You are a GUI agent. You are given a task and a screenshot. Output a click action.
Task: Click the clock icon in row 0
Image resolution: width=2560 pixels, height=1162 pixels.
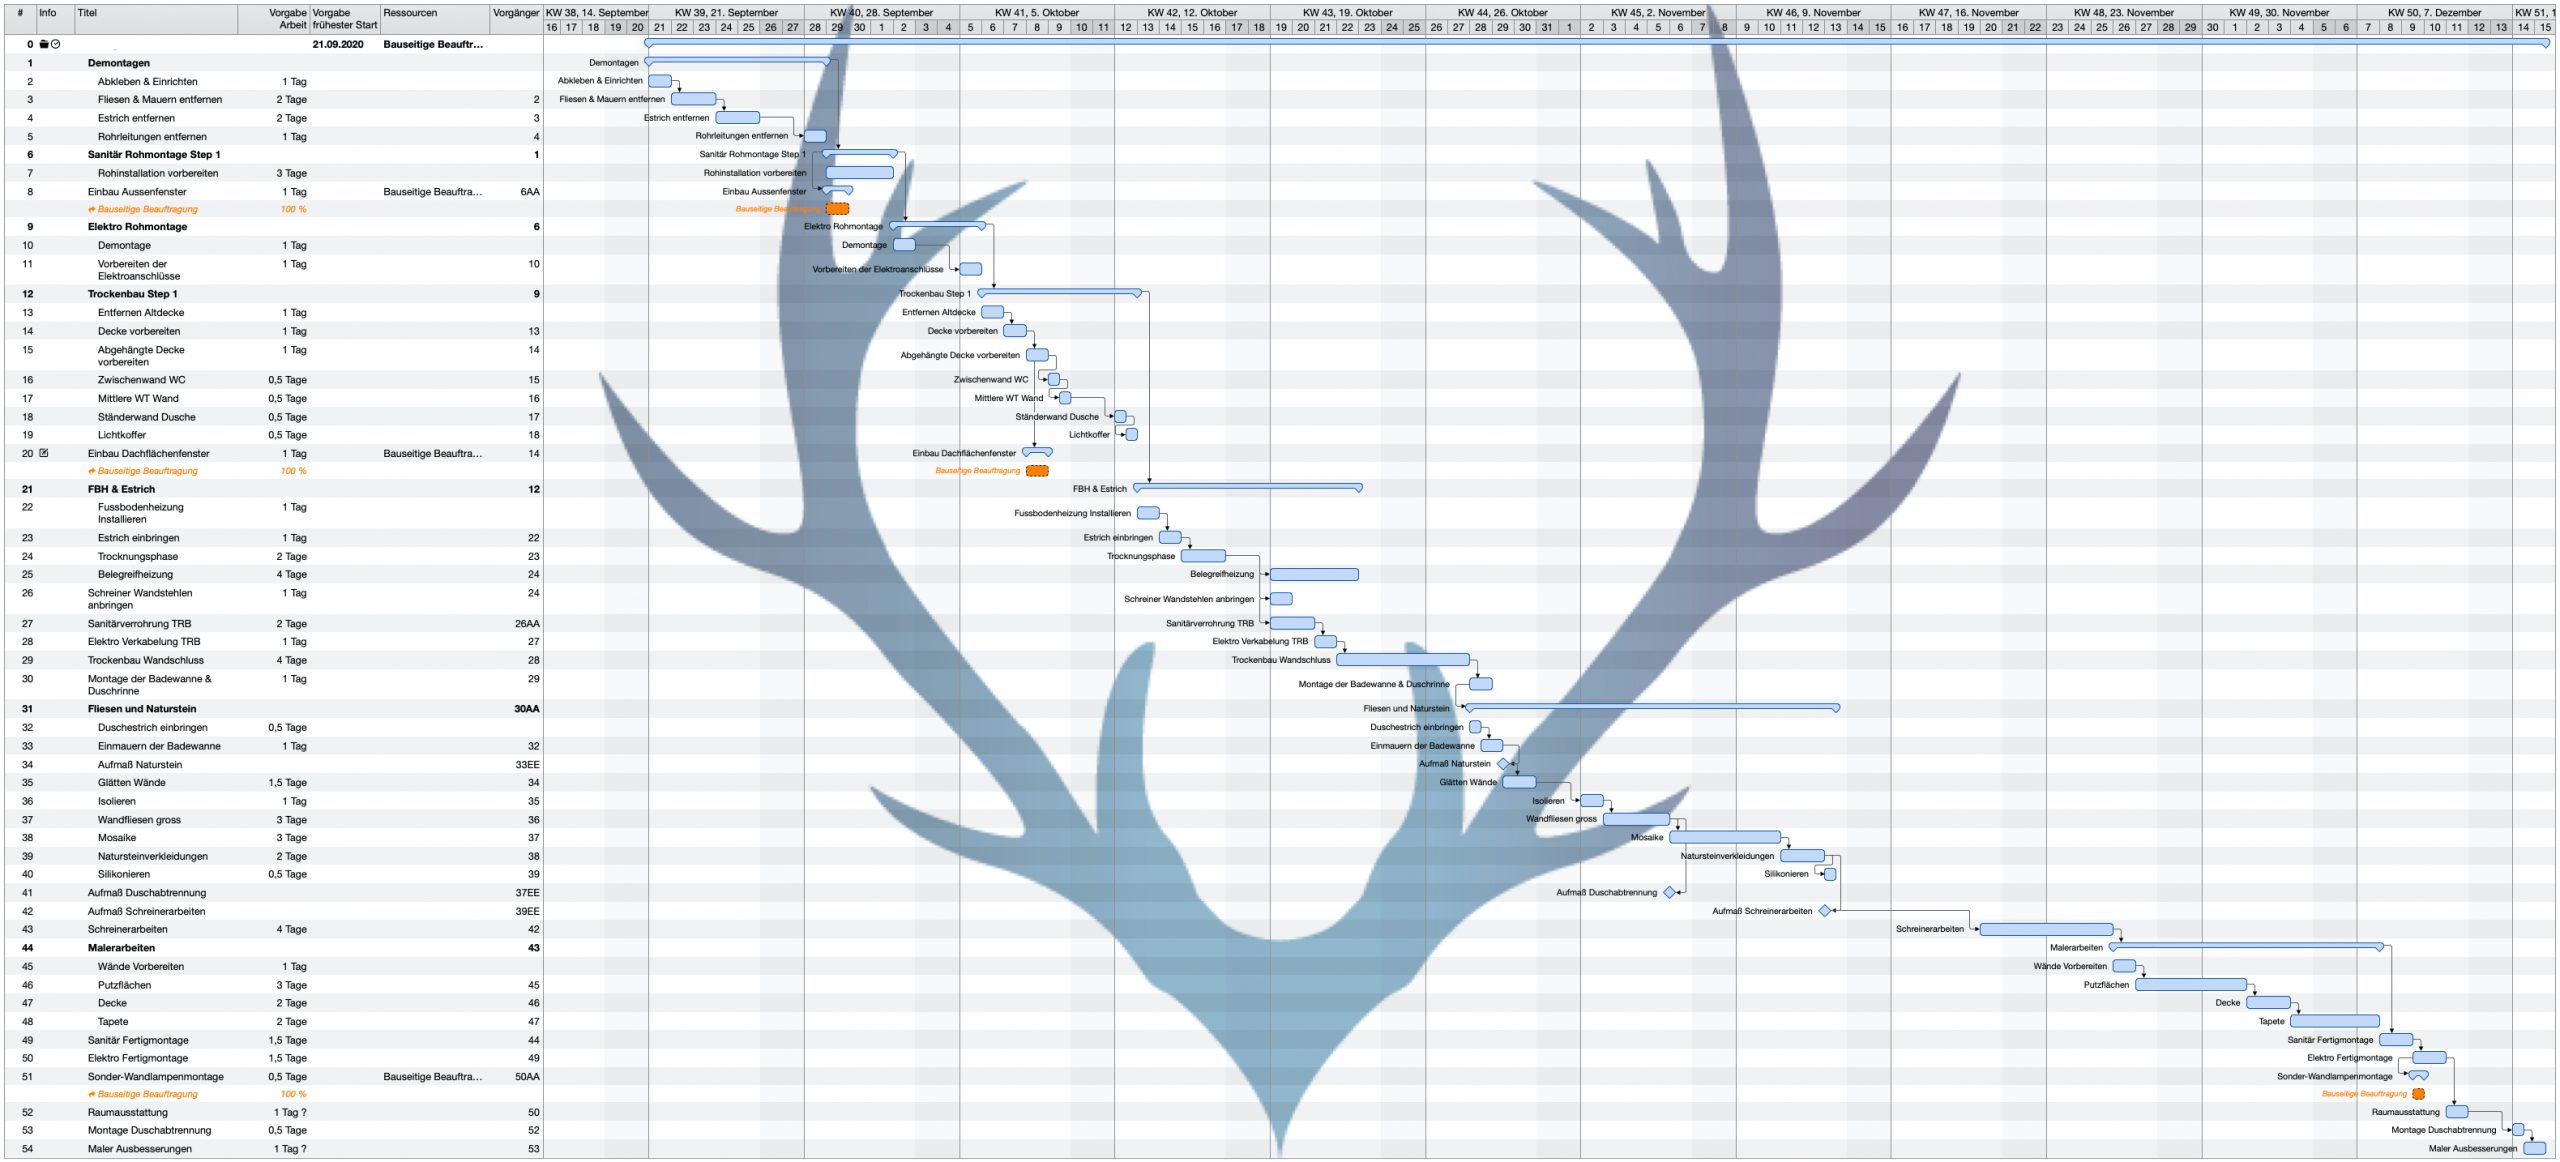click(x=56, y=44)
